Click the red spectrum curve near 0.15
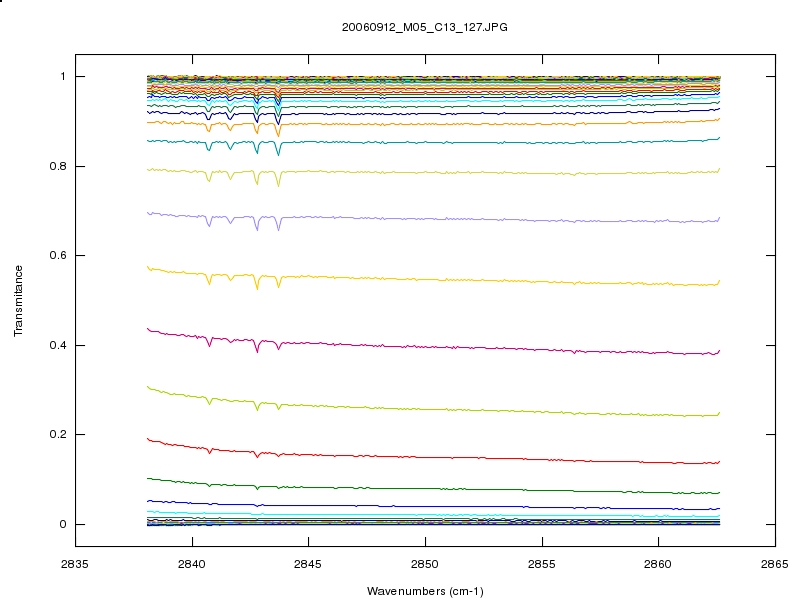Viewport: 800px width, 600px height. 434,458
